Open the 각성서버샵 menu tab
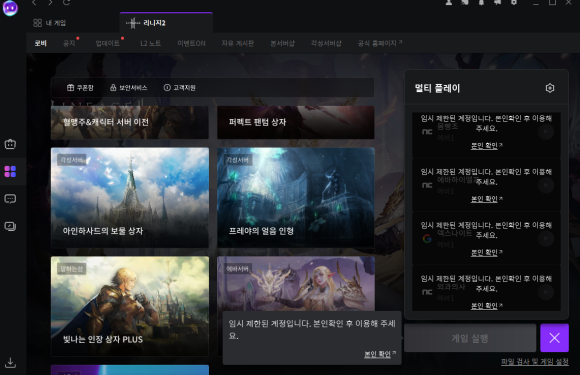580x375 pixels. coord(326,43)
